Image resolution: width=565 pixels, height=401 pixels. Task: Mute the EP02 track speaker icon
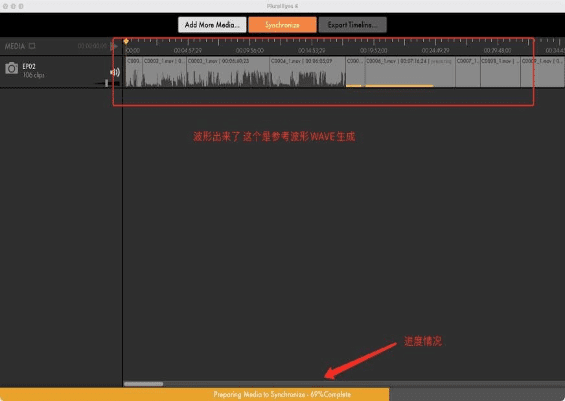click(x=115, y=72)
